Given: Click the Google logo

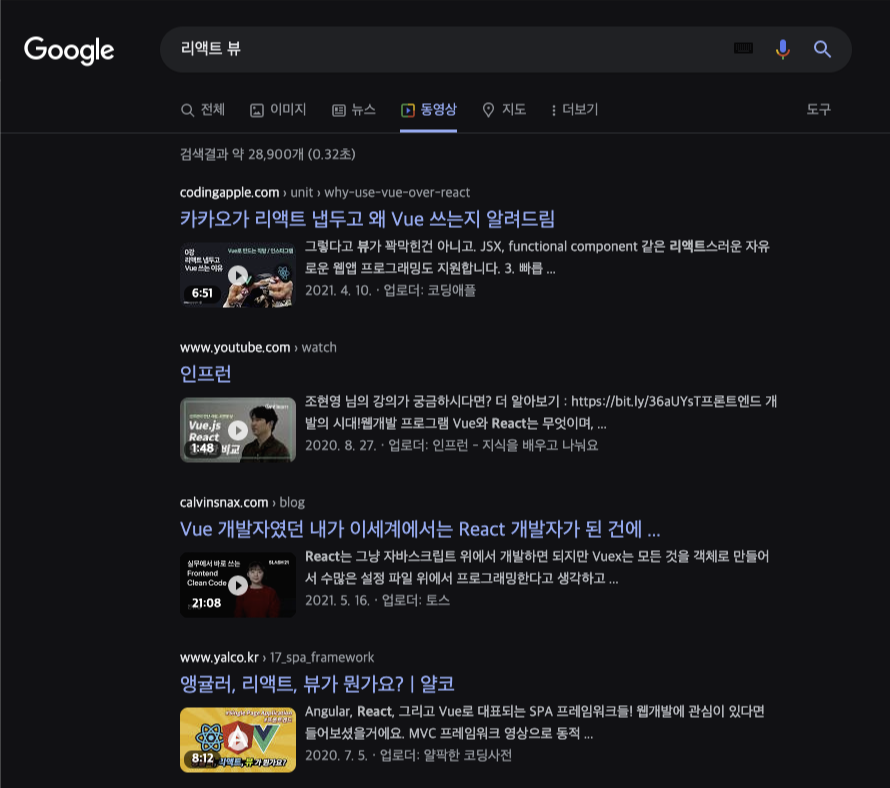Looking at the screenshot, I should pyautogui.click(x=69, y=50).
